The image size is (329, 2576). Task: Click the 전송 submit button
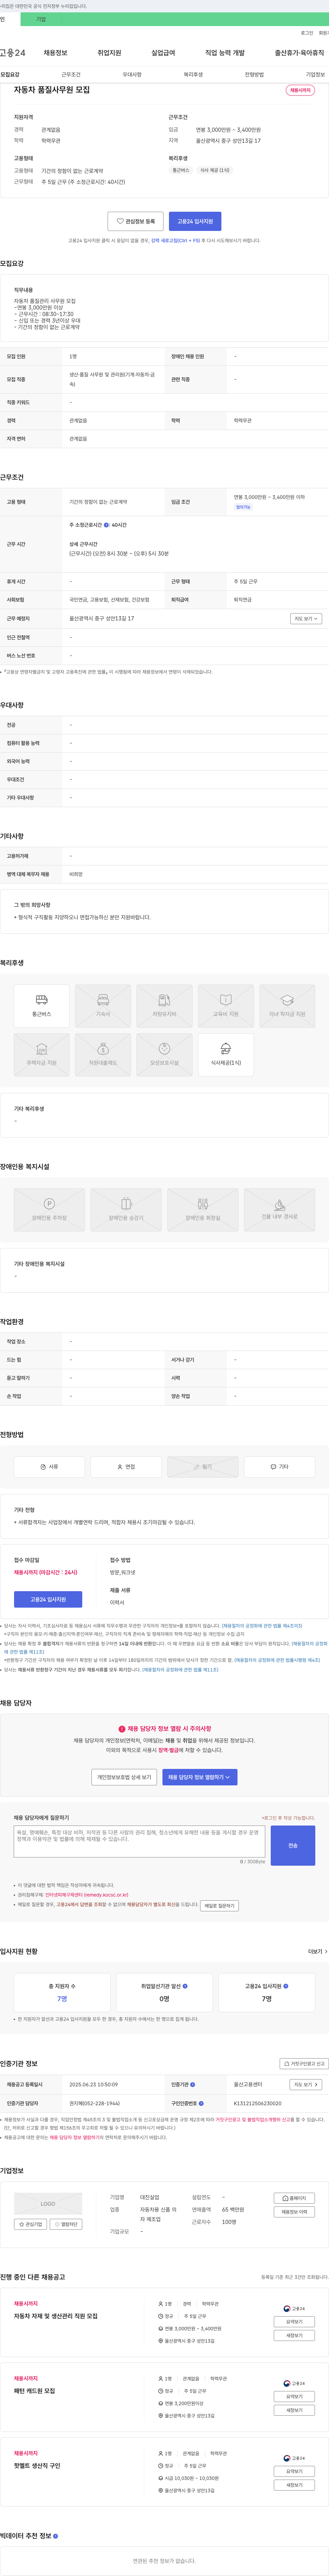pyautogui.click(x=293, y=1845)
